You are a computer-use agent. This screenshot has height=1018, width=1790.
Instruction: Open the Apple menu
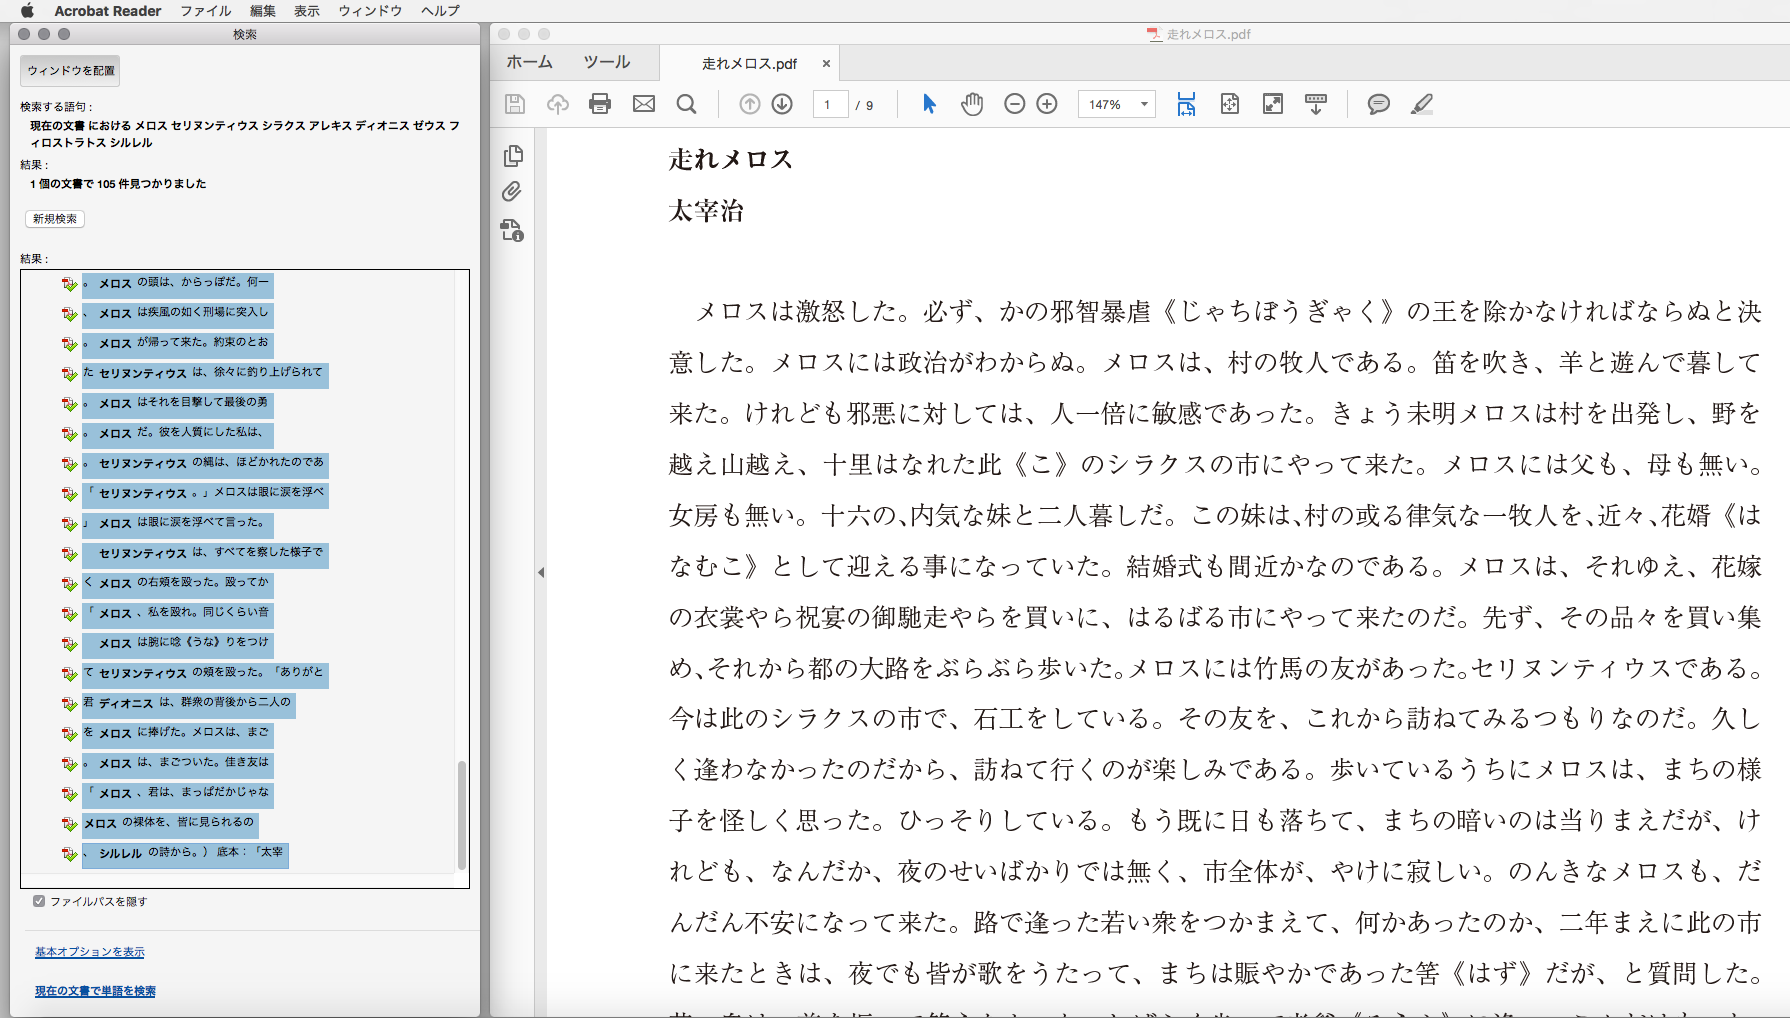27,10
